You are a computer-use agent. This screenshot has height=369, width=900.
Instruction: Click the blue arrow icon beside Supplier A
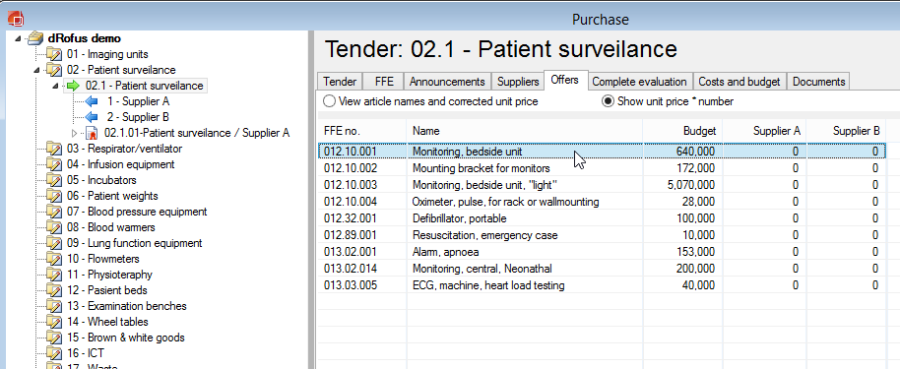point(91,102)
